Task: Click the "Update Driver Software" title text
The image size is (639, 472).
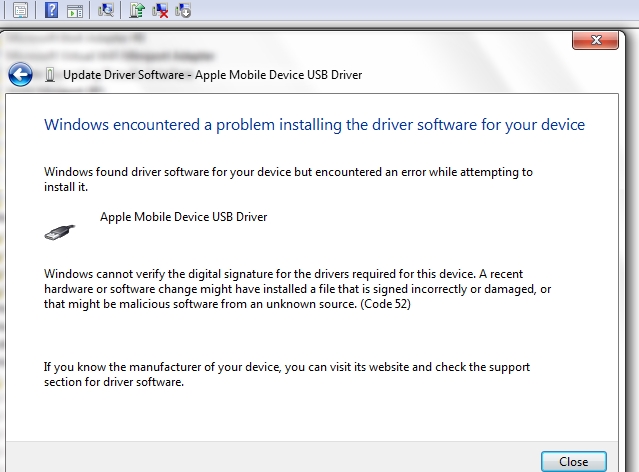Action: point(123,75)
